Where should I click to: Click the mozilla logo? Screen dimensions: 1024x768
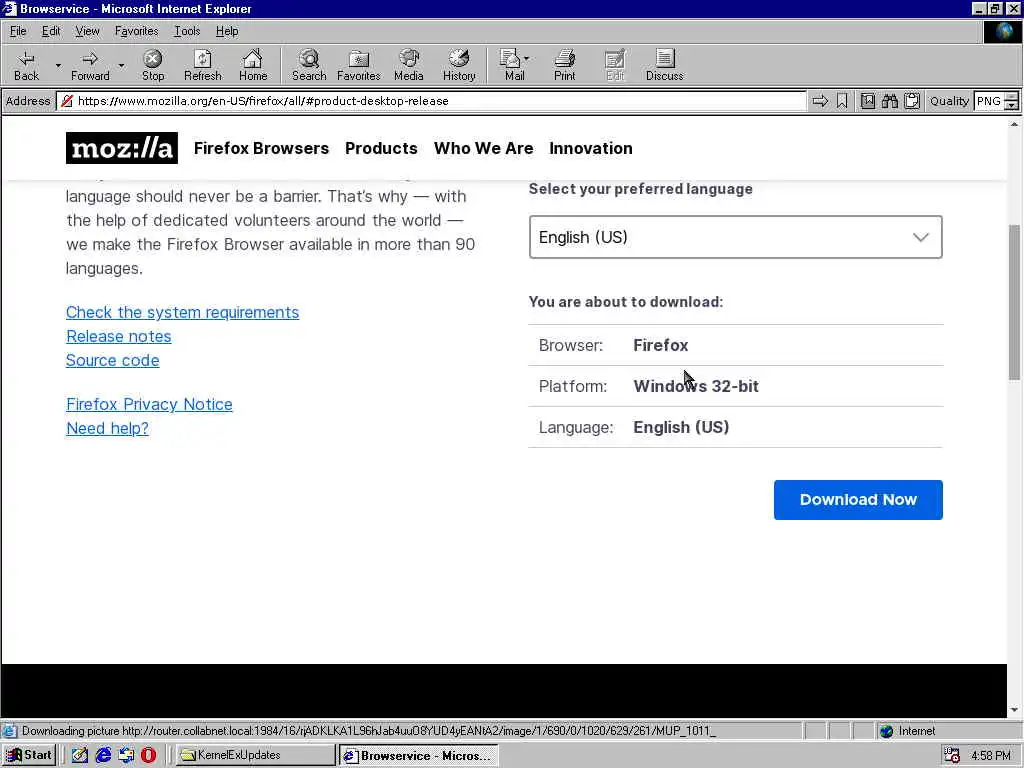[121, 148]
